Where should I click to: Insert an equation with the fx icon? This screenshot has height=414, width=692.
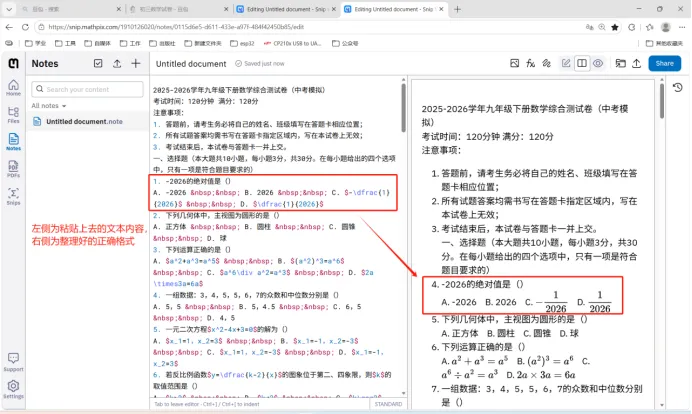coord(530,64)
